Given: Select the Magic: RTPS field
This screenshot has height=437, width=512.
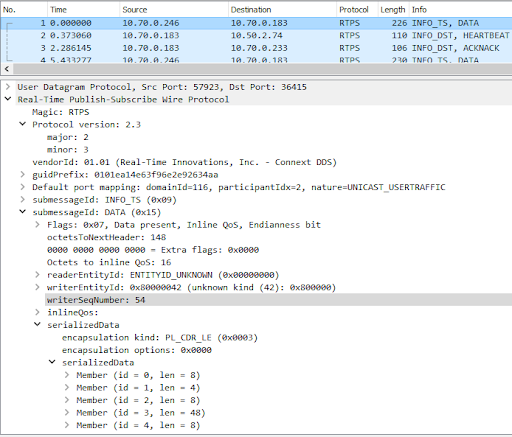Looking at the screenshot, I should [x=61, y=112].
